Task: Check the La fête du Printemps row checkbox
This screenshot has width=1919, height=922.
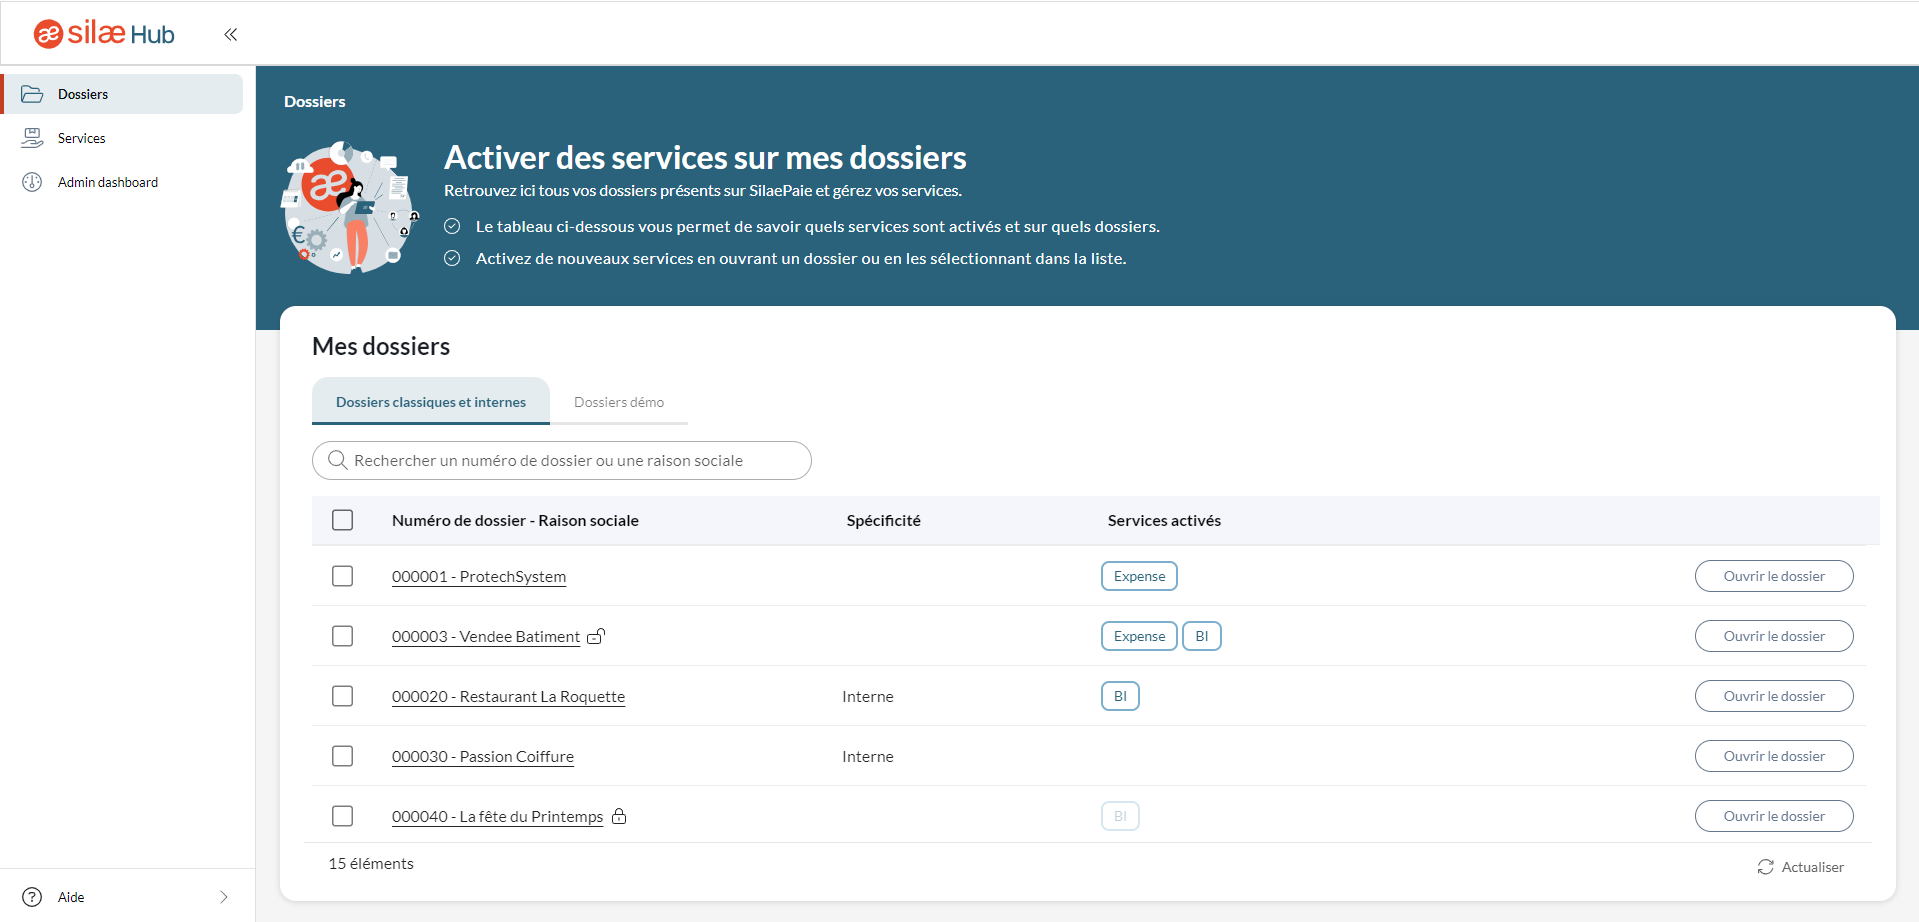Action: click(343, 816)
